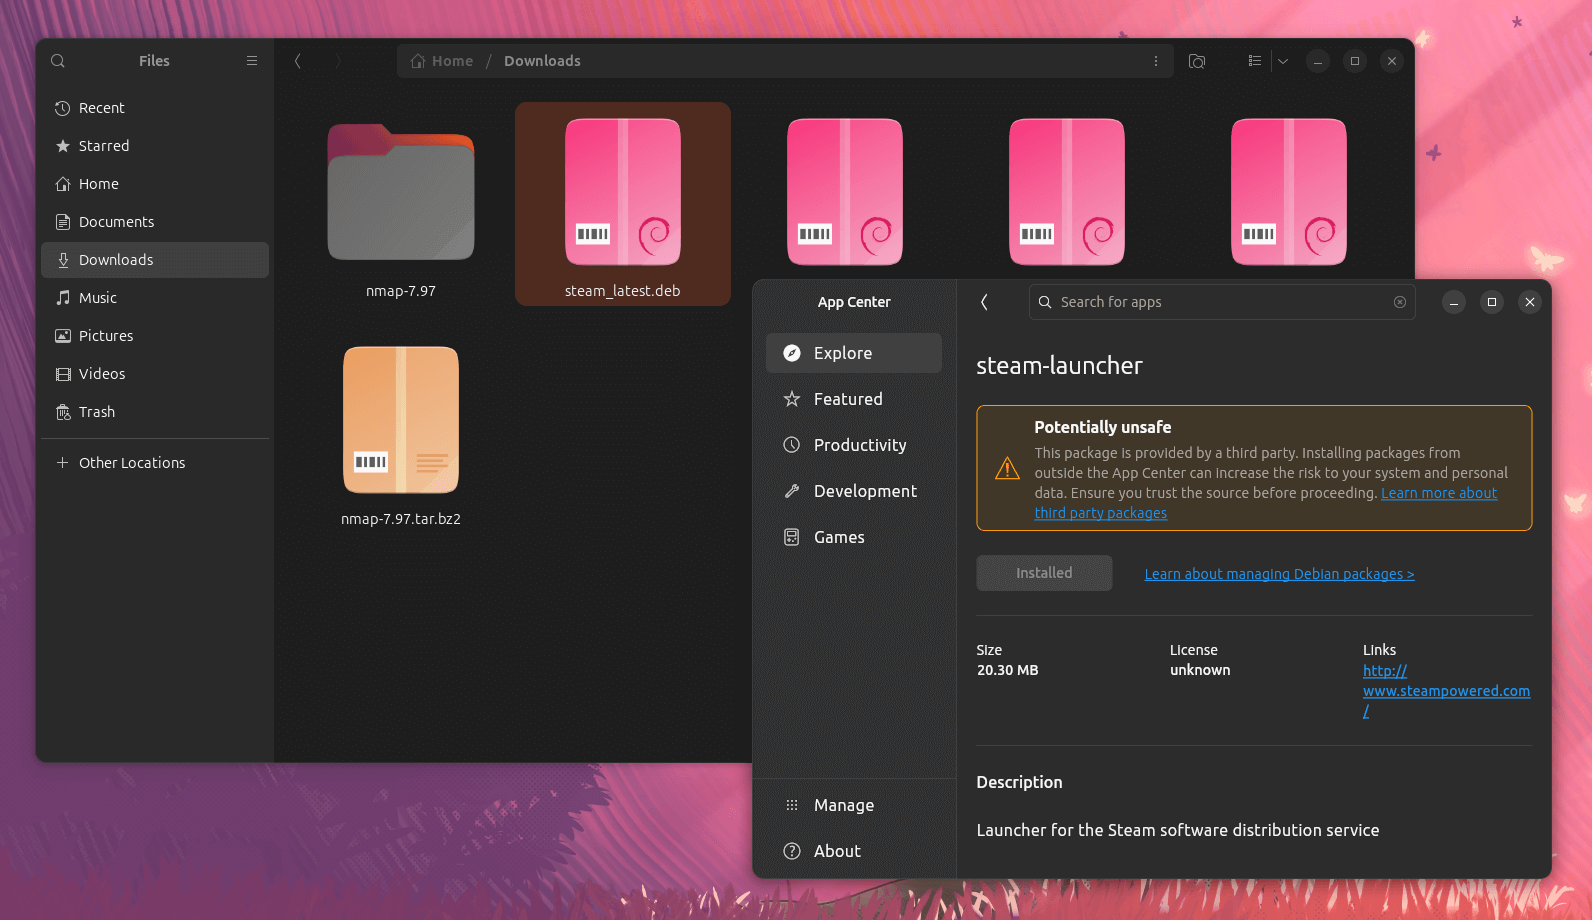Select the nmap-7.97.tar.bz2 archive icon
This screenshot has width=1592, height=920.
coord(401,420)
